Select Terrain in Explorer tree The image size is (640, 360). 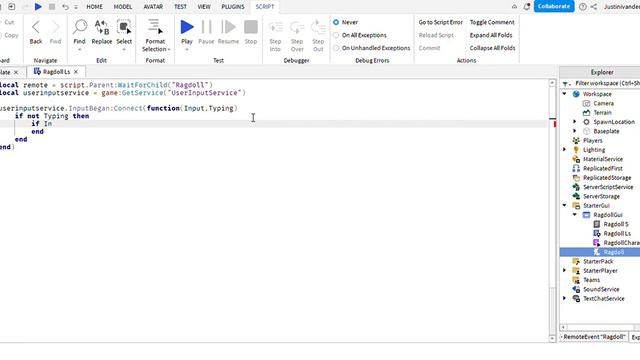(602, 113)
